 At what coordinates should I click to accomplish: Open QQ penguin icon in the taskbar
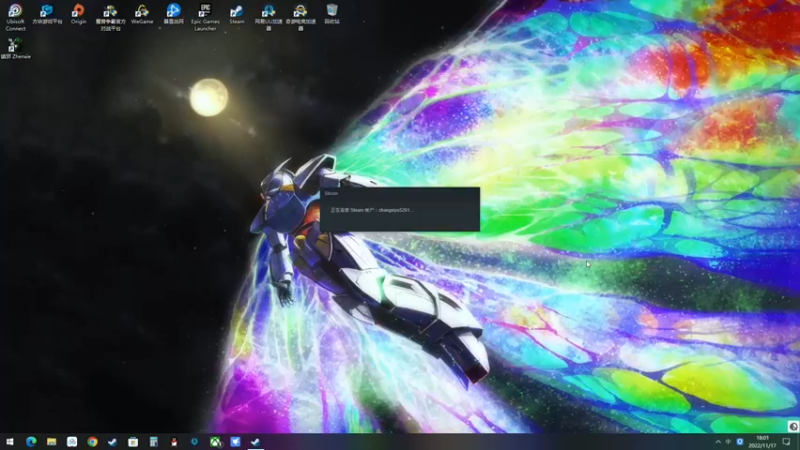point(174,442)
